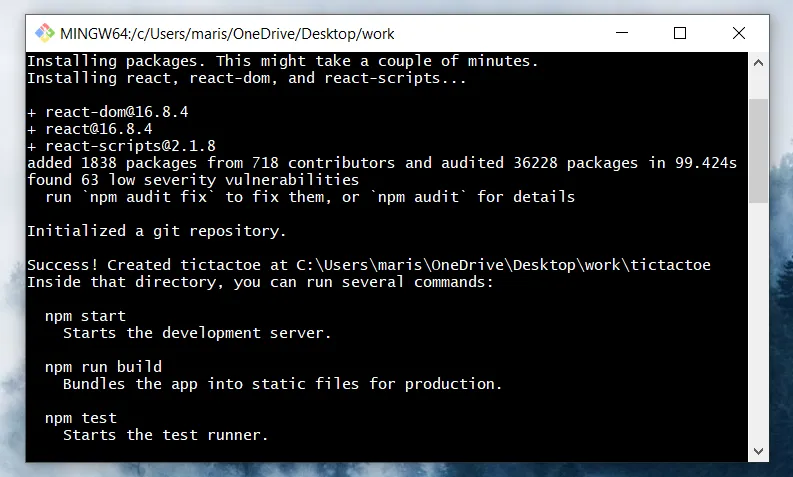Click the scrollbar up arrow
793x477 pixels.
[x=758, y=63]
